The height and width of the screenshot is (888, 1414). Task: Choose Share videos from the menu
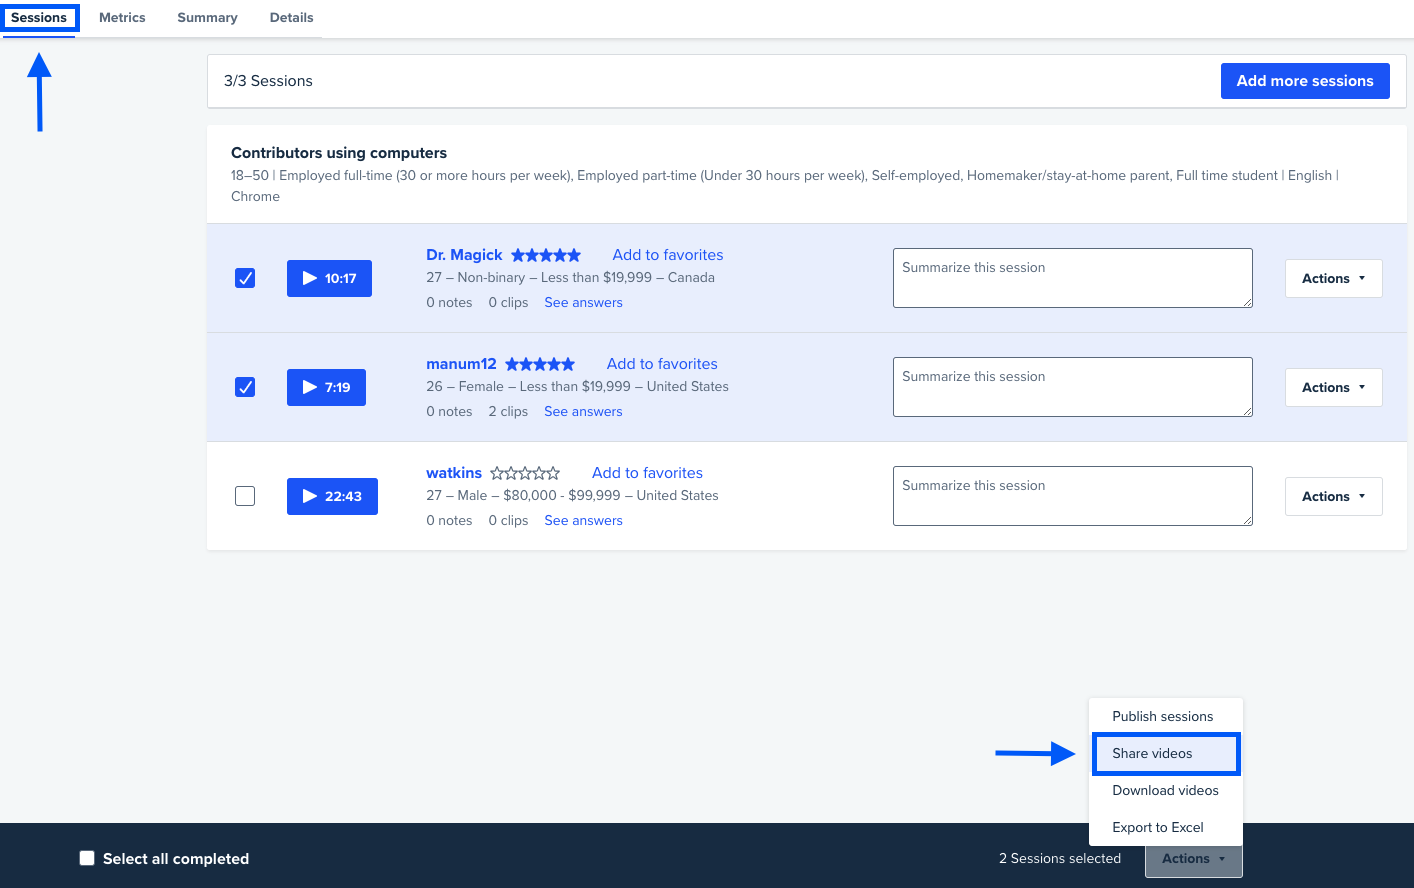pyautogui.click(x=1165, y=753)
